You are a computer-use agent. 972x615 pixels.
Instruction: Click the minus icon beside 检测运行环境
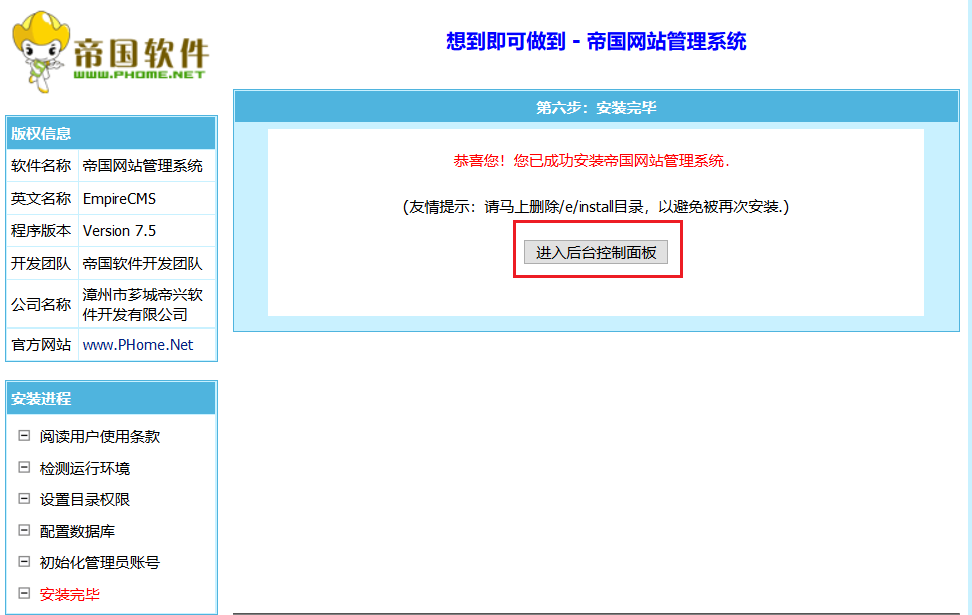point(24,467)
